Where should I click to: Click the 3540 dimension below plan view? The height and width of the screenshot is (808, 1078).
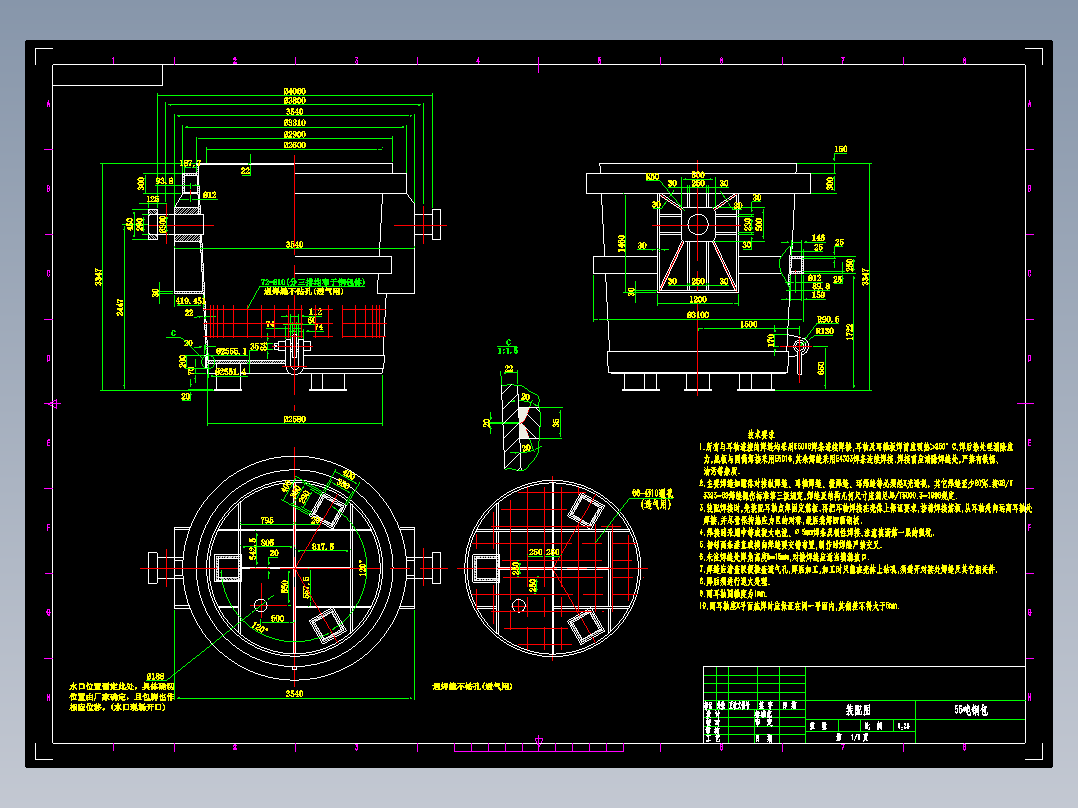(294, 694)
